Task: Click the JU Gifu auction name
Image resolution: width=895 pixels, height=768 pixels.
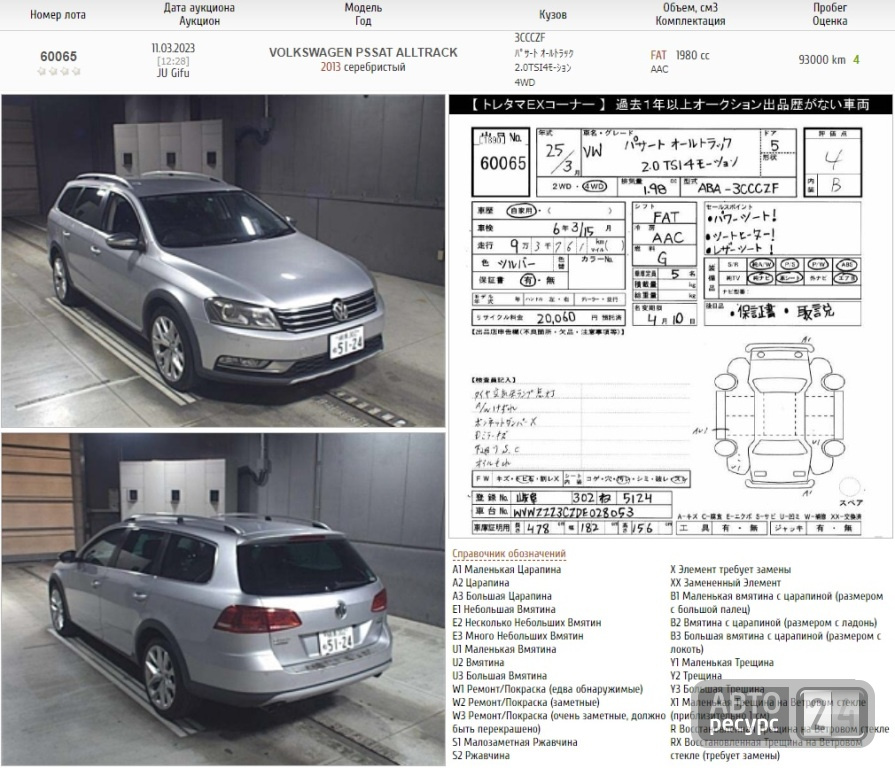Action: pyautogui.click(x=173, y=73)
